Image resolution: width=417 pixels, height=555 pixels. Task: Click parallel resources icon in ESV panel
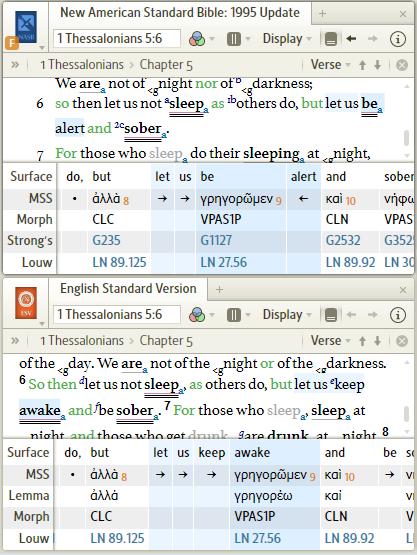tap(234, 315)
